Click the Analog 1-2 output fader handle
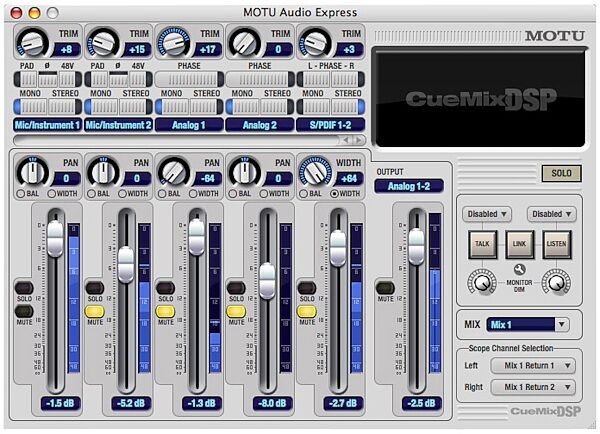 click(416, 247)
